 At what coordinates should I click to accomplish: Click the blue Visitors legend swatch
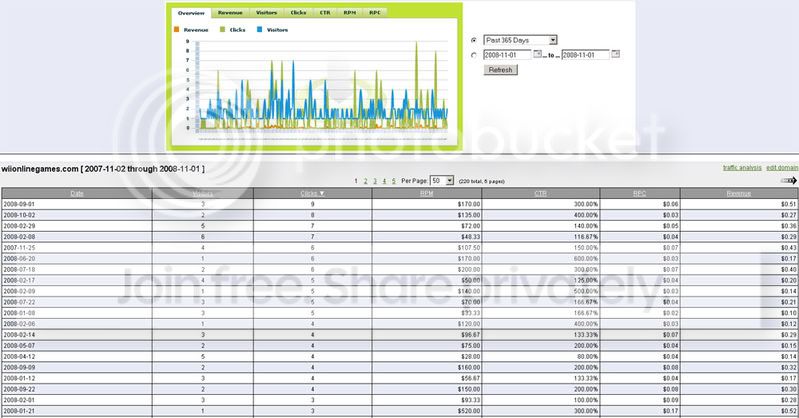pyautogui.click(x=259, y=30)
